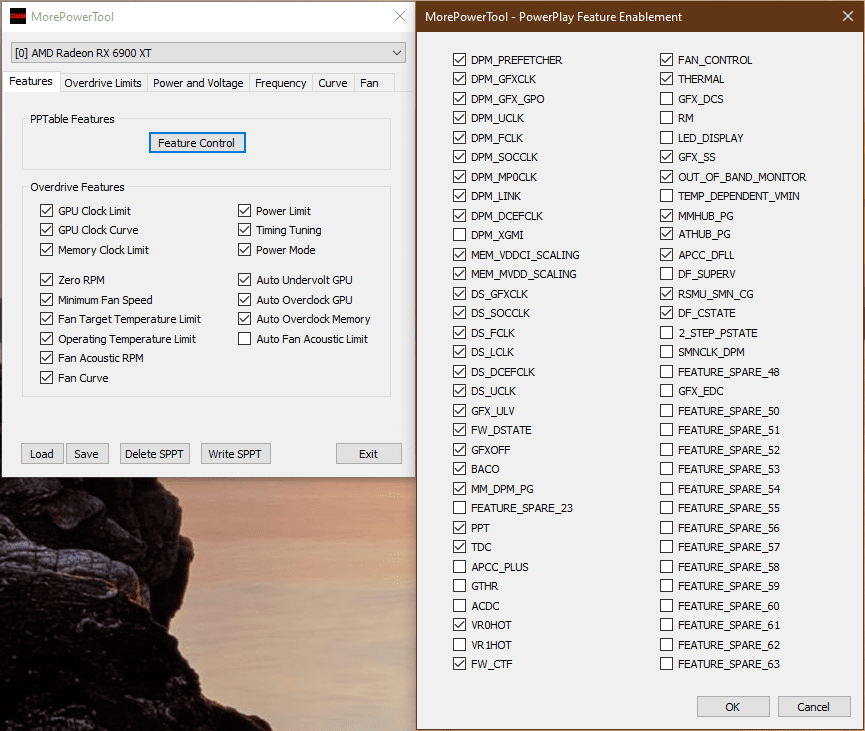
Task: Uncheck Fan Target Temperature Limit
Action: [x=46, y=319]
